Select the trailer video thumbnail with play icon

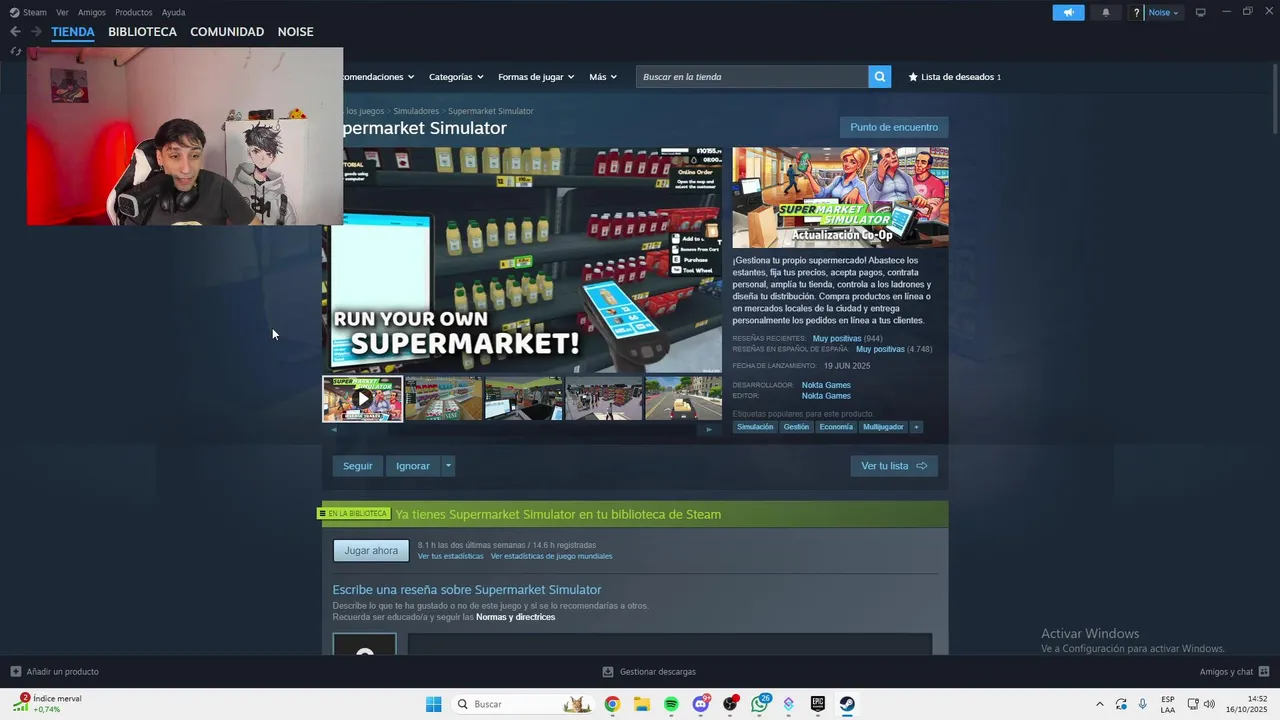[362, 399]
